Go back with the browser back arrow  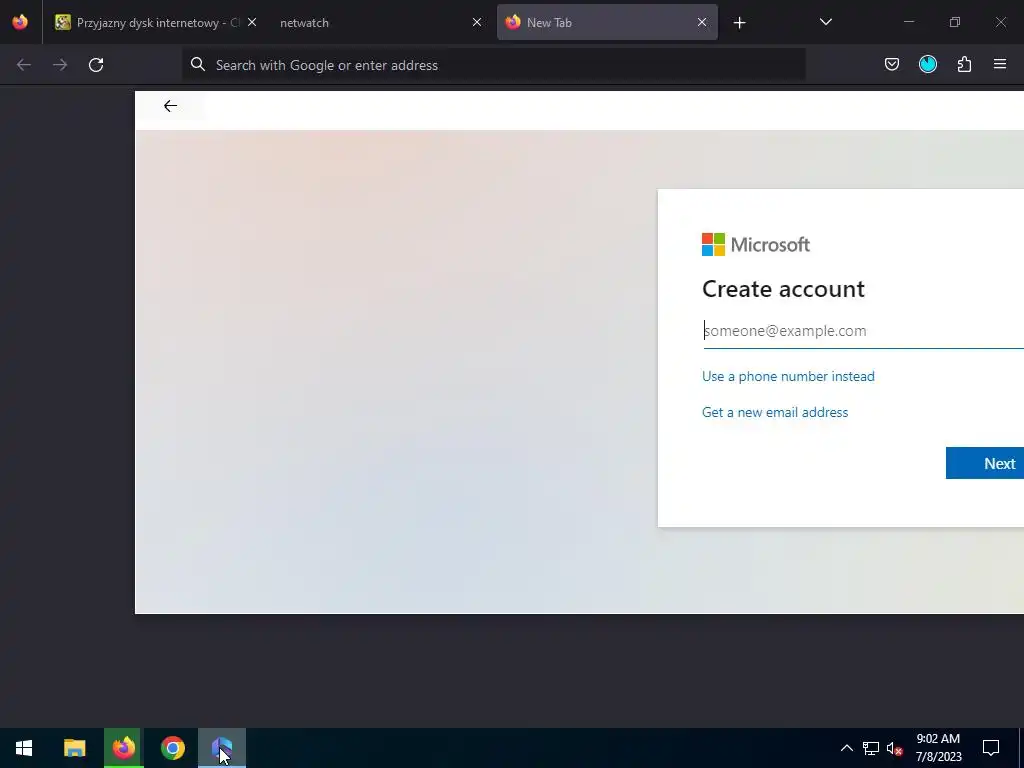[x=24, y=65]
